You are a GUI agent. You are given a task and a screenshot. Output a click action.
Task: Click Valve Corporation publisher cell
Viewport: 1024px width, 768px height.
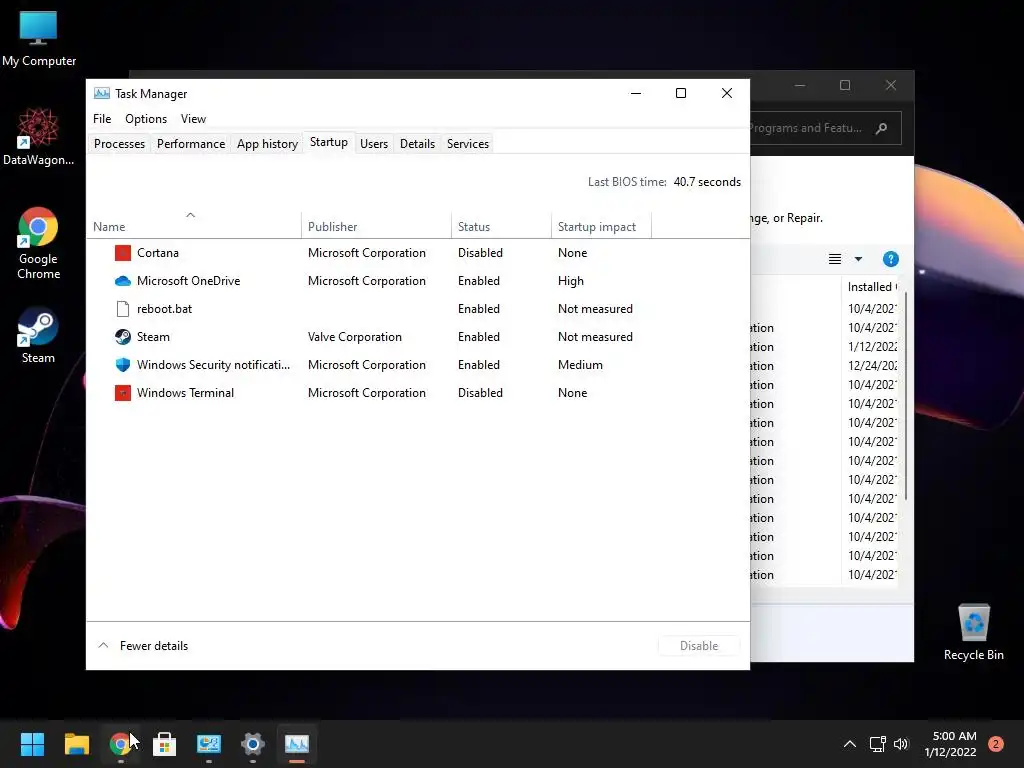click(x=355, y=337)
